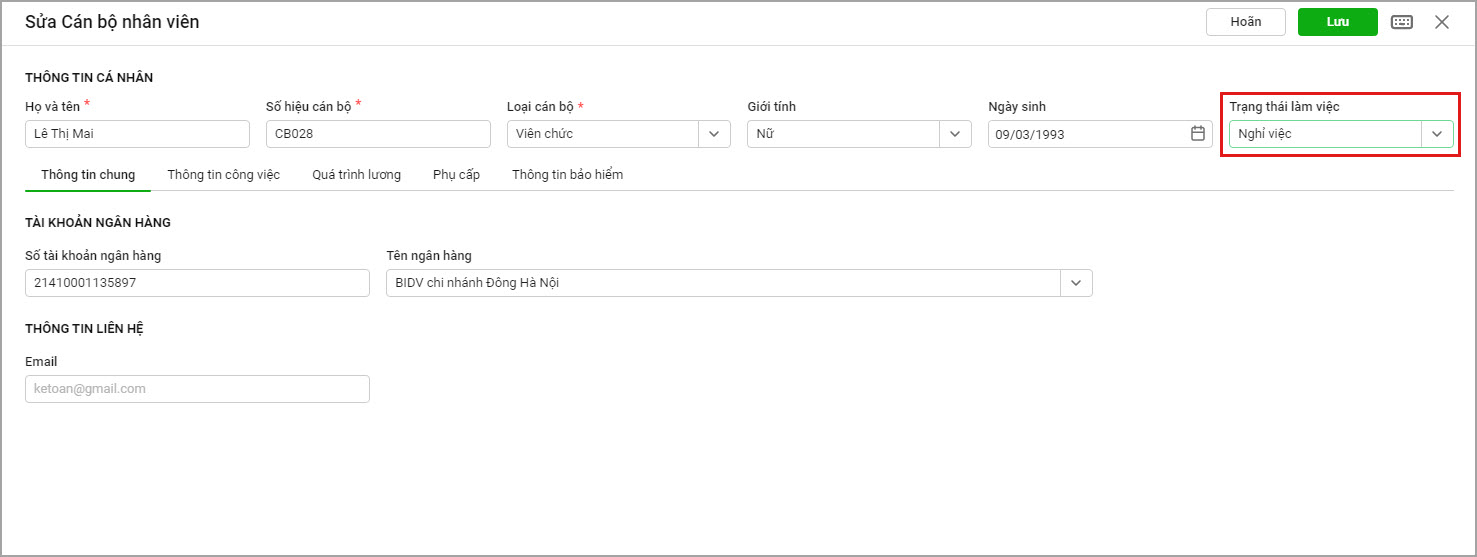This screenshot has height=557, width=1477.
Task: Open the keyboard shortcuts icon
Action: [x=1402, y=22]
